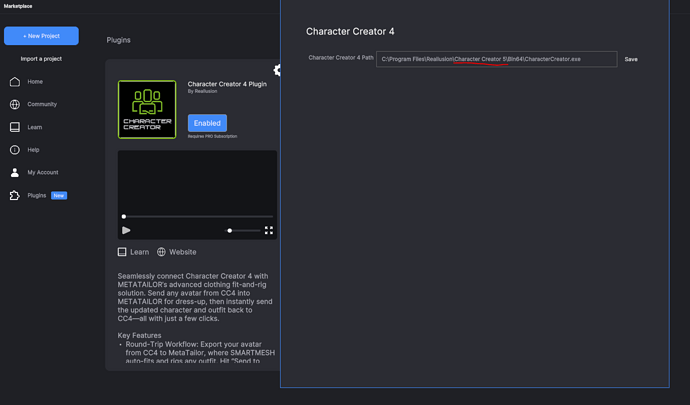Open the Plugins sidebar item
The height and width of the screenshot is (405, 690).
tap(37, 195)
